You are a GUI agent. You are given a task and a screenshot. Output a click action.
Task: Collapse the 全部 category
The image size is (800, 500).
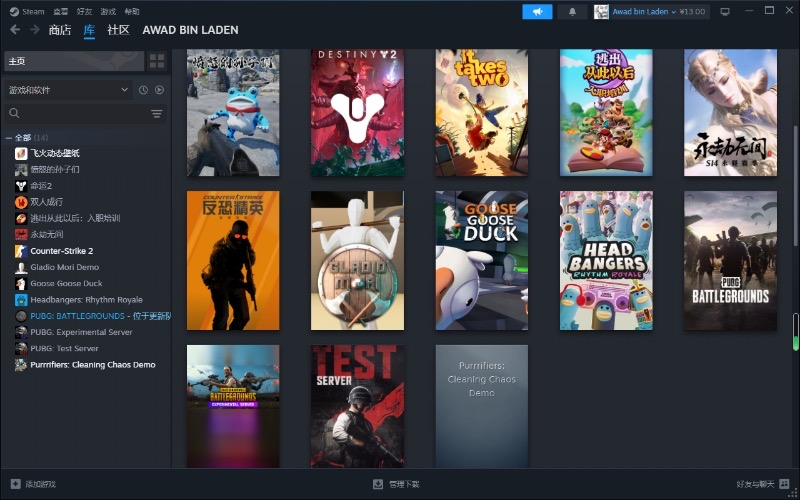tap(9, 137)
